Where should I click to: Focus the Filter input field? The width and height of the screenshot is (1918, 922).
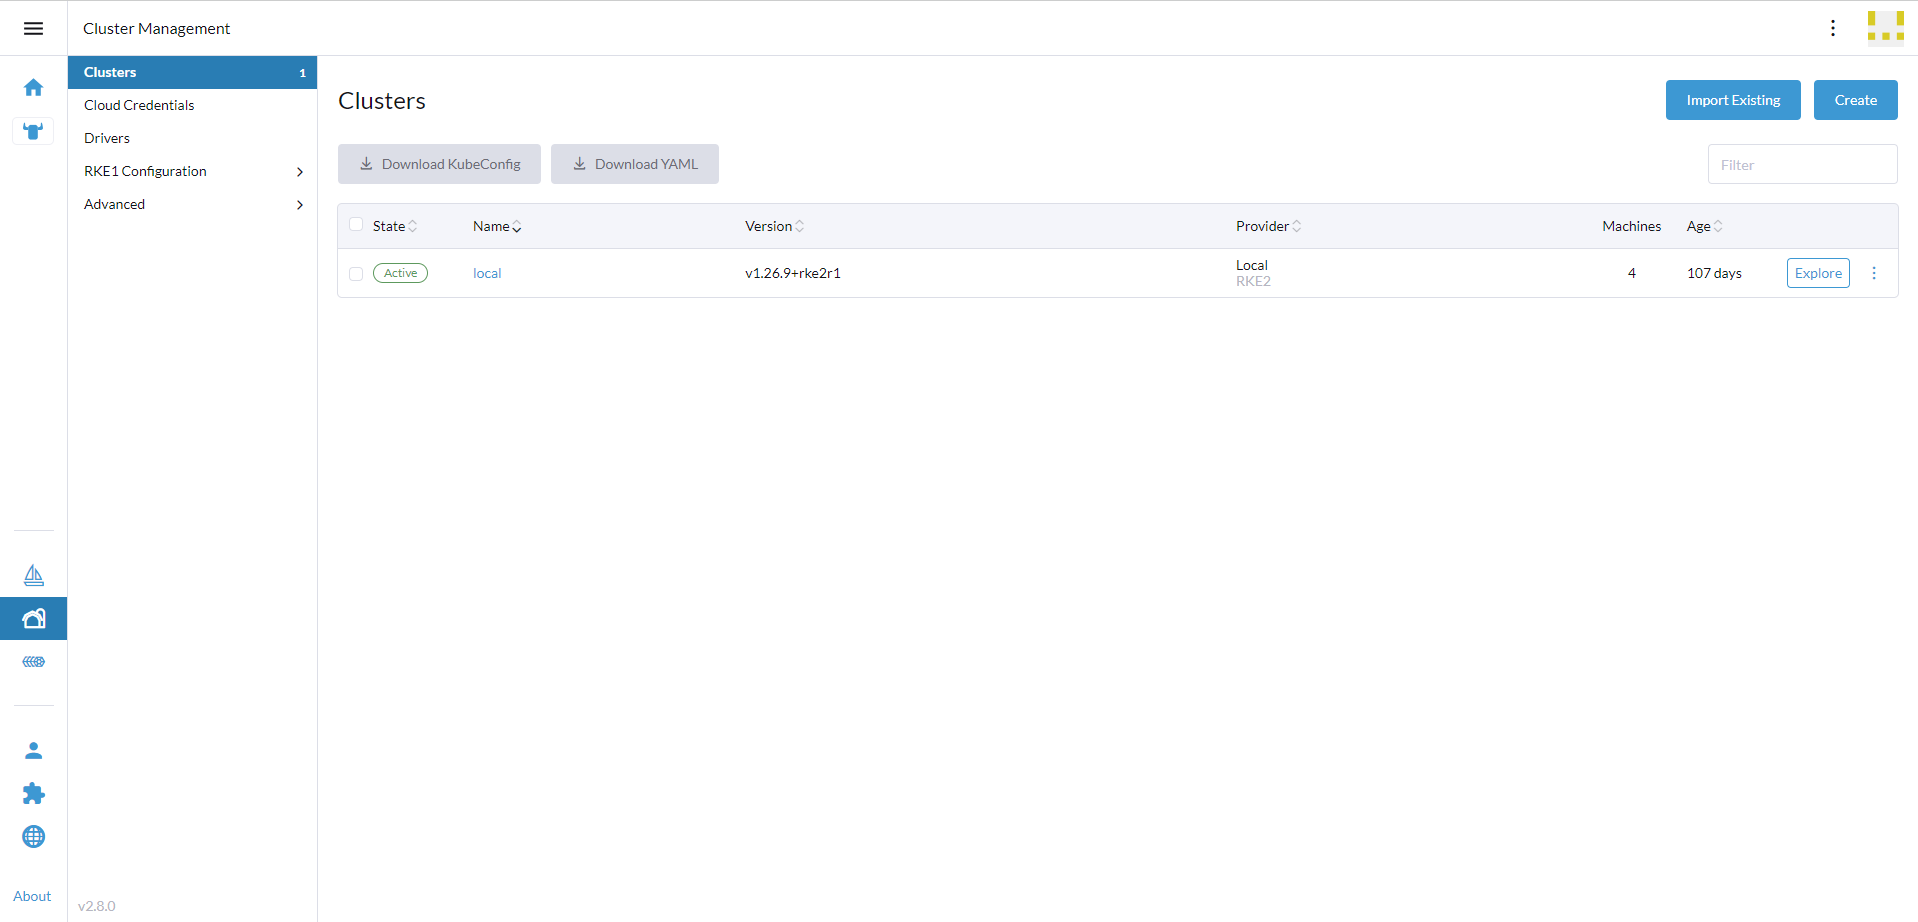[x=1801, y=165]
